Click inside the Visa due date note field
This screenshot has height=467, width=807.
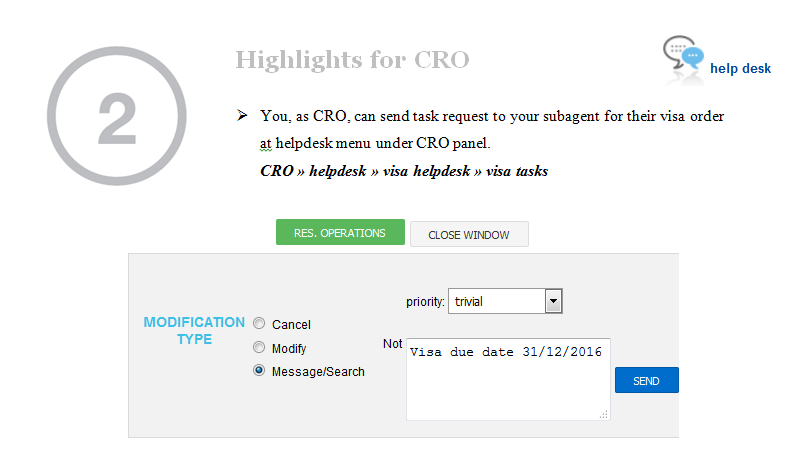(x=508, y=379)
